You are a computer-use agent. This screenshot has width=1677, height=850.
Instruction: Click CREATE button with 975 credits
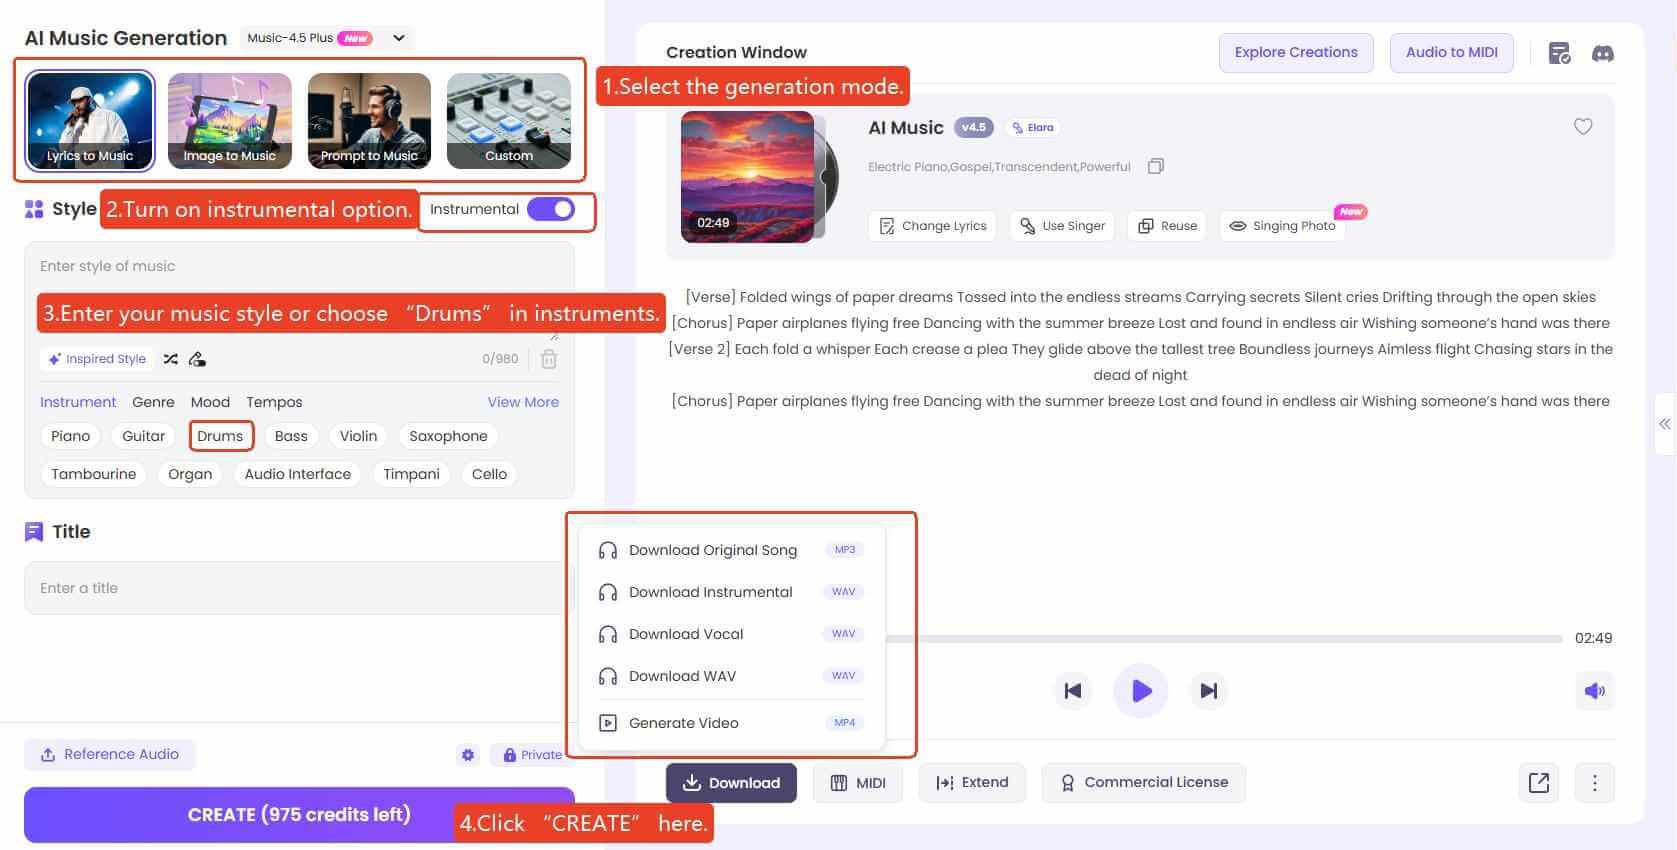(299, 815)
